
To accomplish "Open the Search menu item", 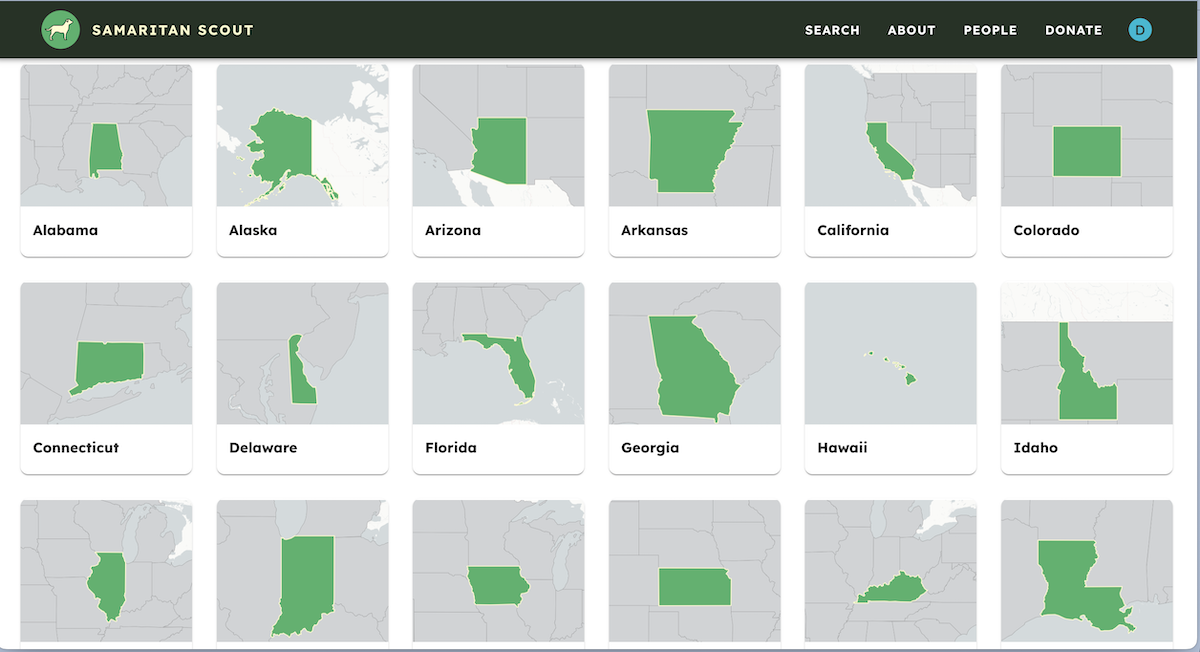I will [832, 30].
